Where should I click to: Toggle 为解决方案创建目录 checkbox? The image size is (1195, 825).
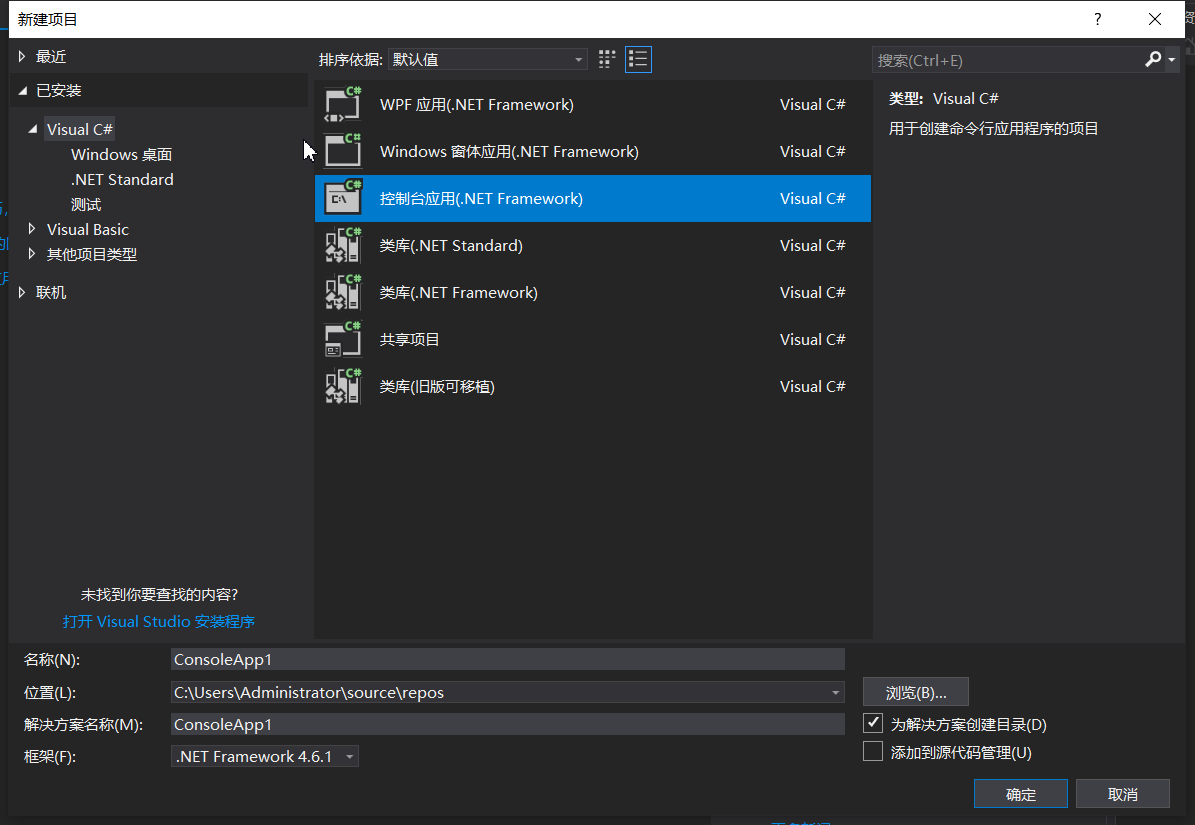pyautogui.click(x=873, y=723)
